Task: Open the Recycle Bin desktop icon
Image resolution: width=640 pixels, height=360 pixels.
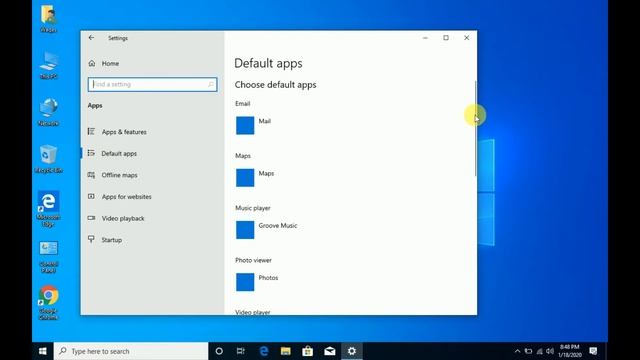Action: (49, 159)
